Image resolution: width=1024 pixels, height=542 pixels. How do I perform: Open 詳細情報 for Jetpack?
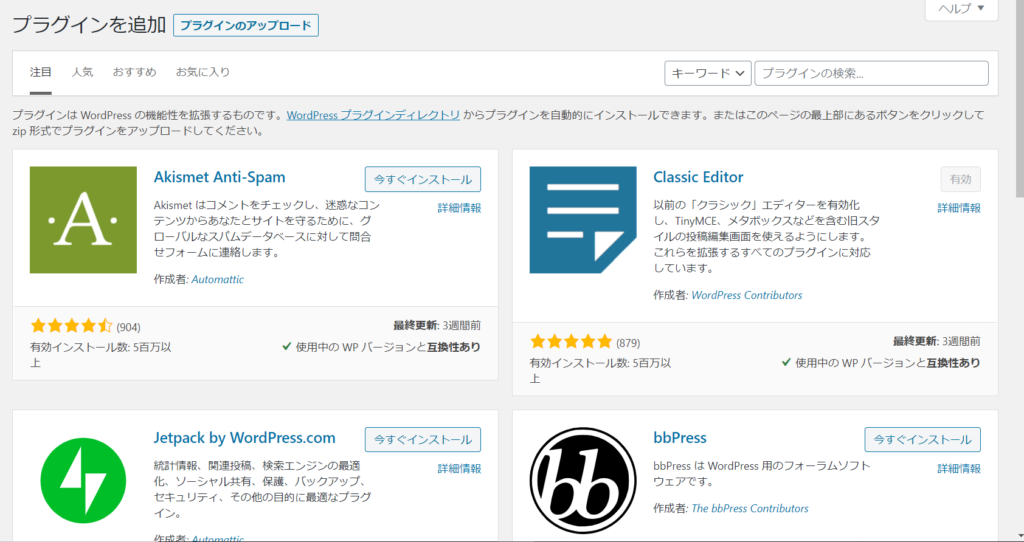click(x=459, y=468)
